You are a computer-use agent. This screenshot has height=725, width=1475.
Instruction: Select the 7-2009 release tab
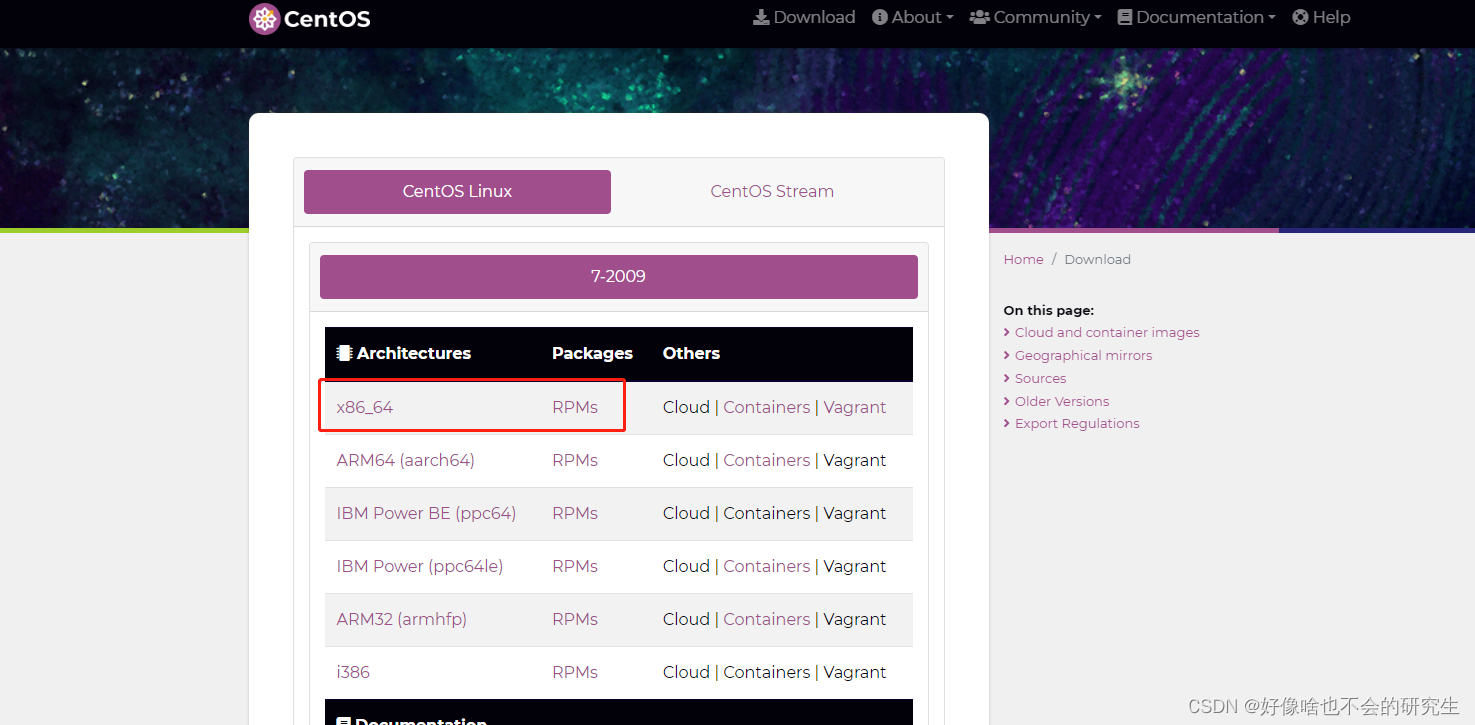click(619, 277)
